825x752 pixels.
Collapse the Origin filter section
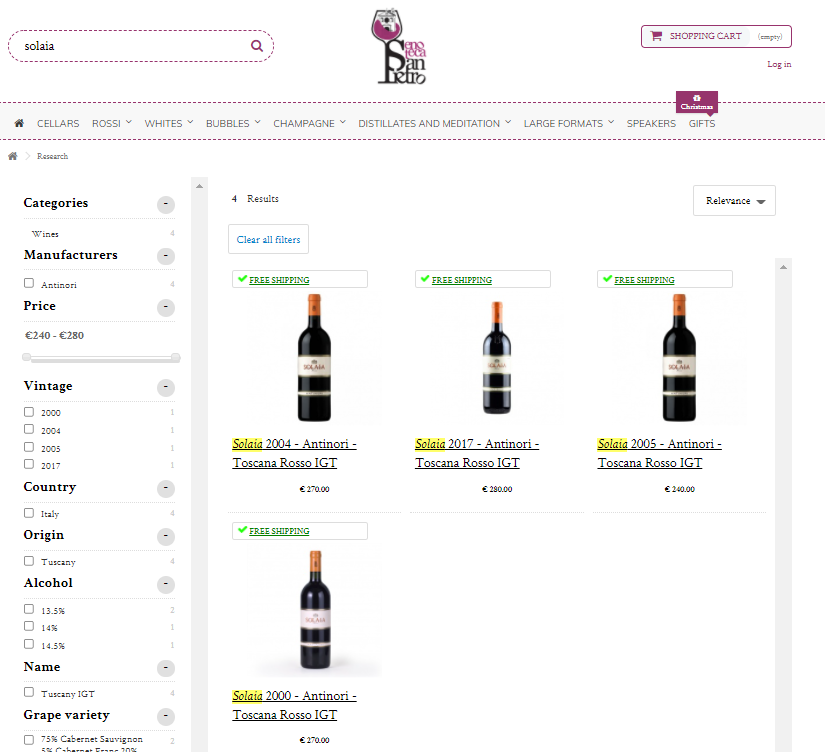tap(166, 536)
